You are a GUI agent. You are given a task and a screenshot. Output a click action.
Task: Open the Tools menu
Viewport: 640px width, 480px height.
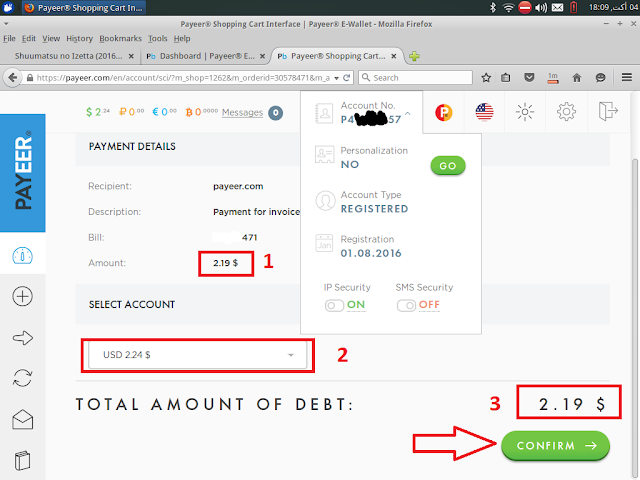(158, 38)
